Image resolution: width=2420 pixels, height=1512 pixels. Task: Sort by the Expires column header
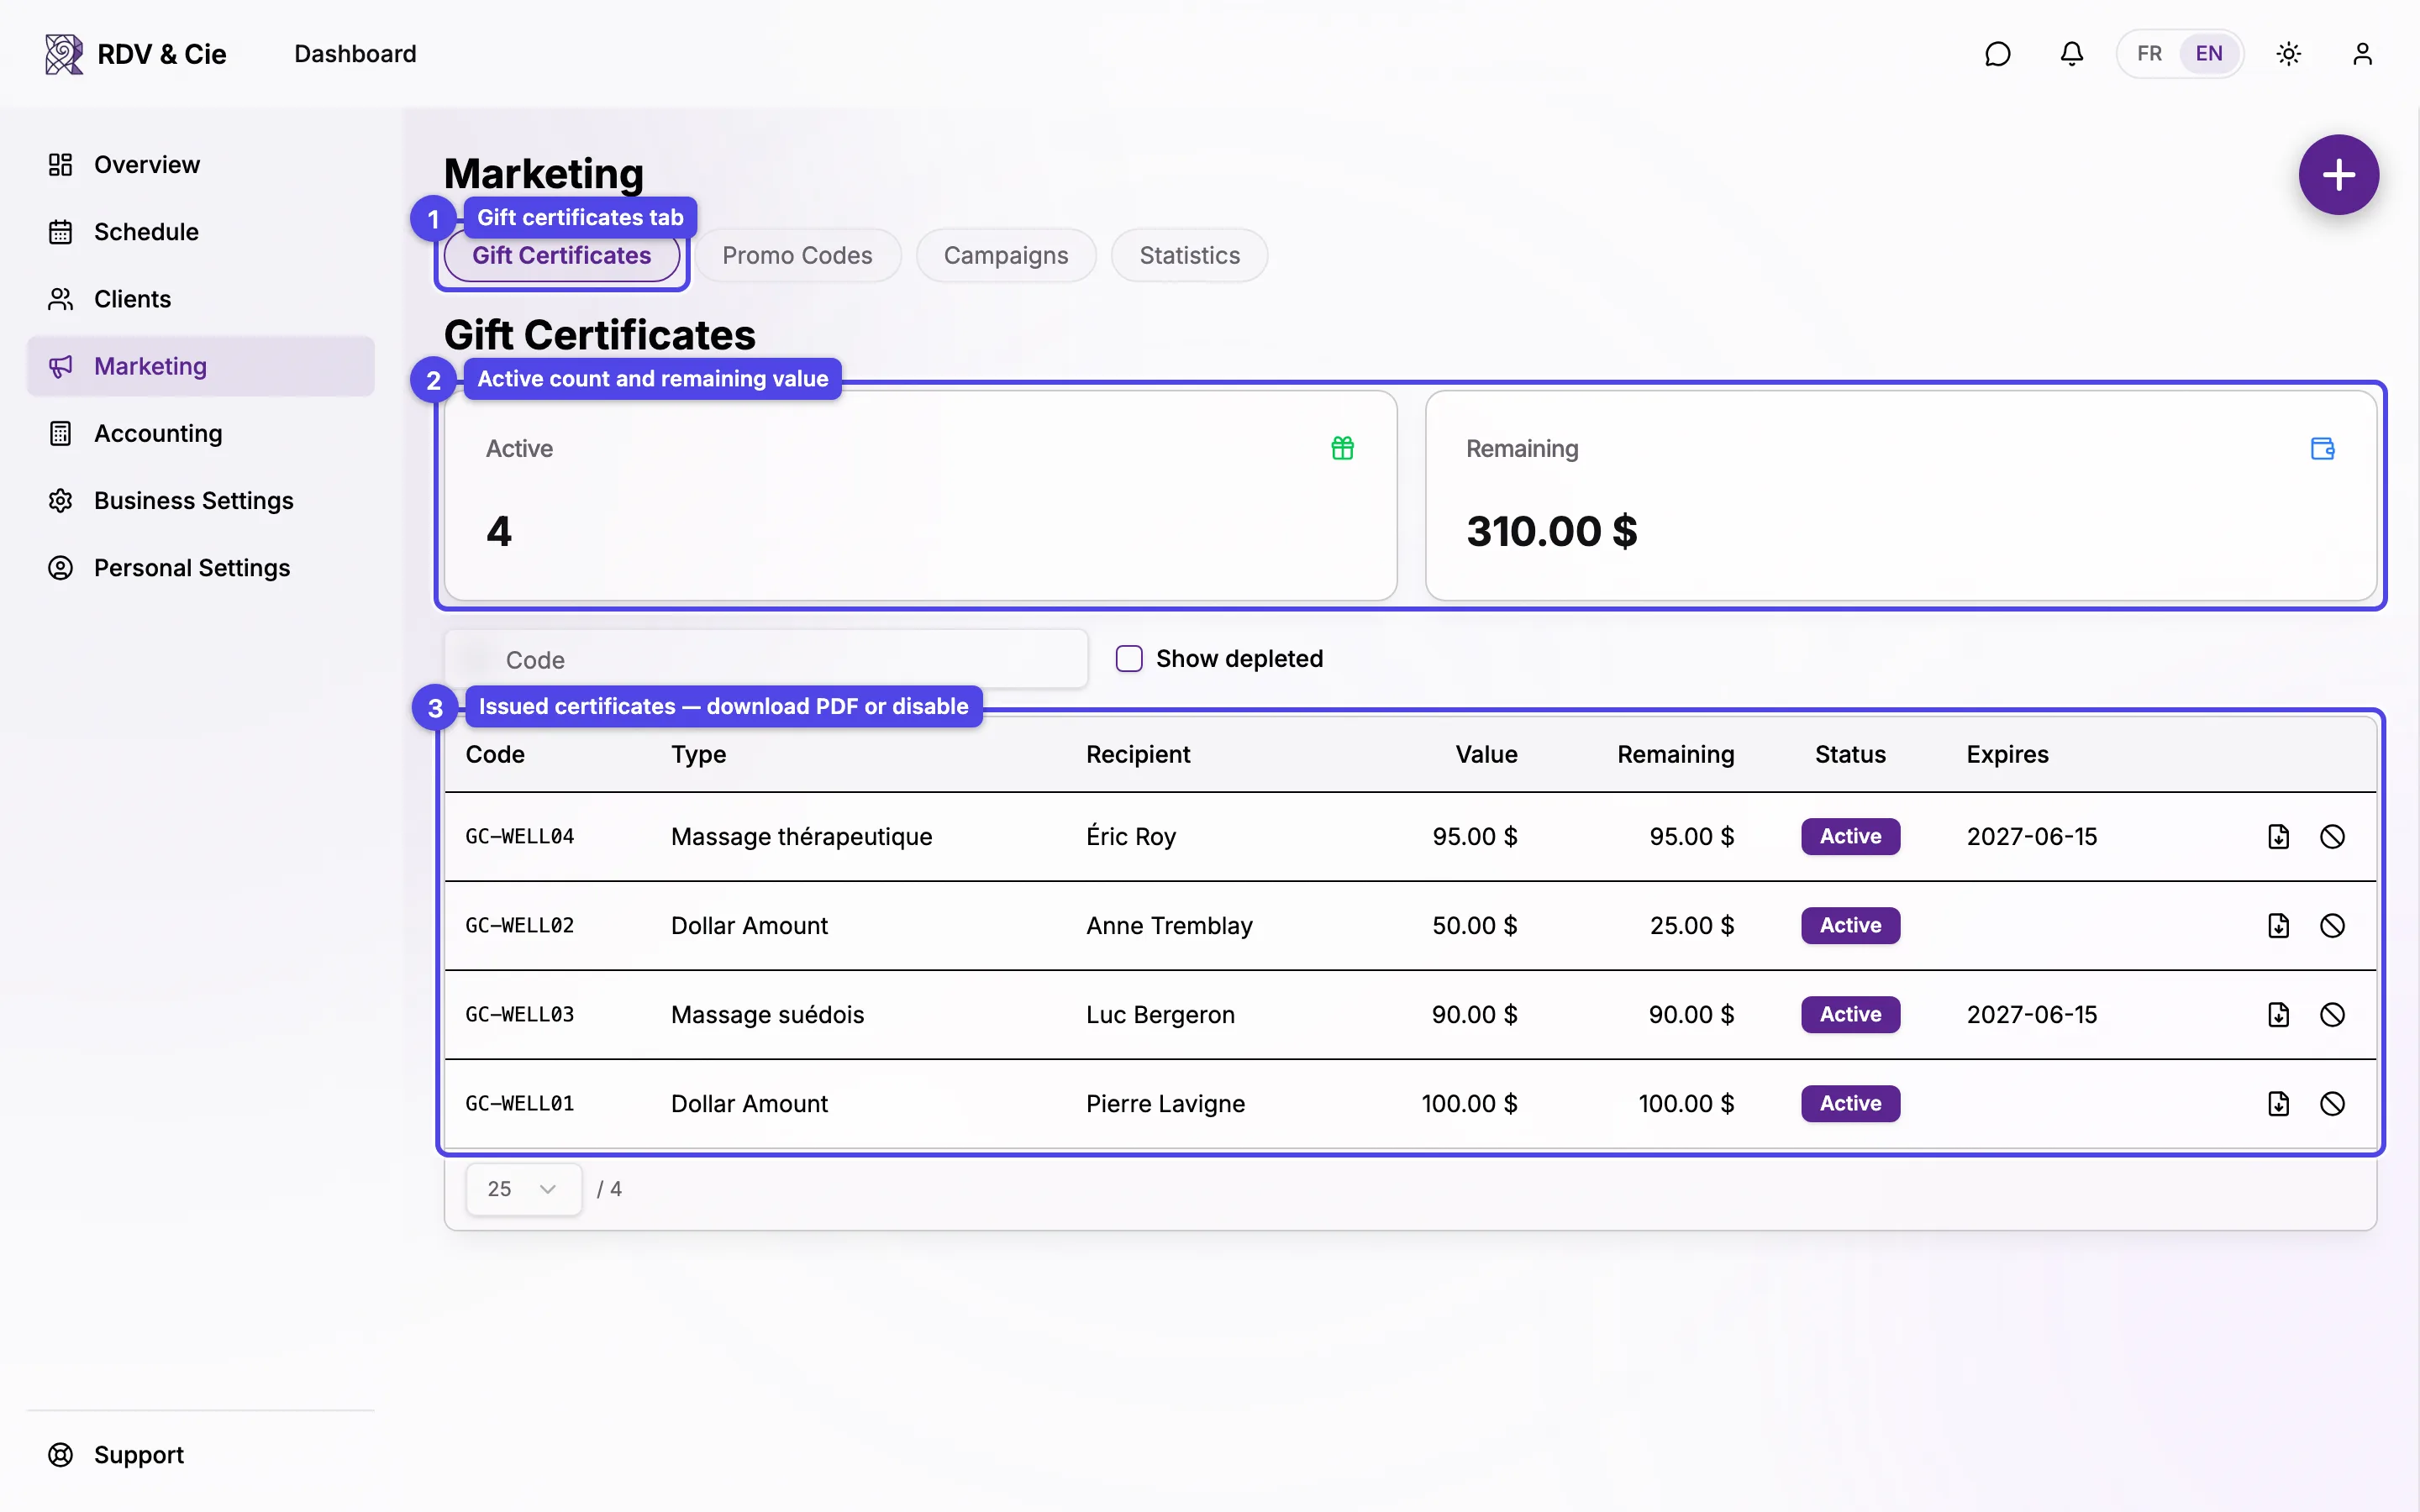2007,755
